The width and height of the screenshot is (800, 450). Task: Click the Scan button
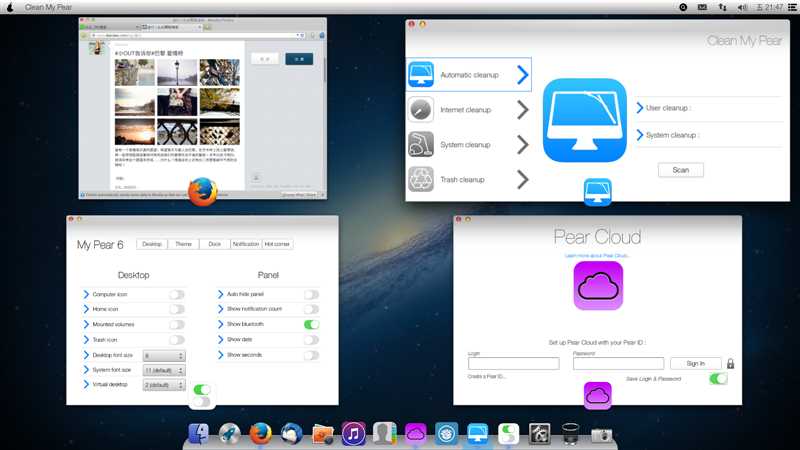tap(681, 170)
